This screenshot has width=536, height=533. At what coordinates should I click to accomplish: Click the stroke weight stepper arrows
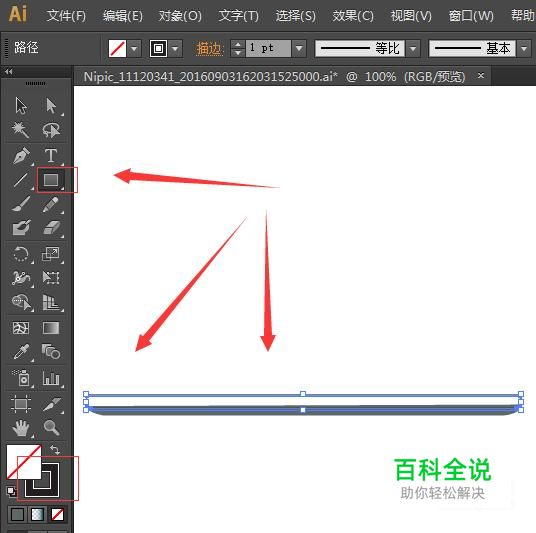pyautogui.click(x=238, y=48)
